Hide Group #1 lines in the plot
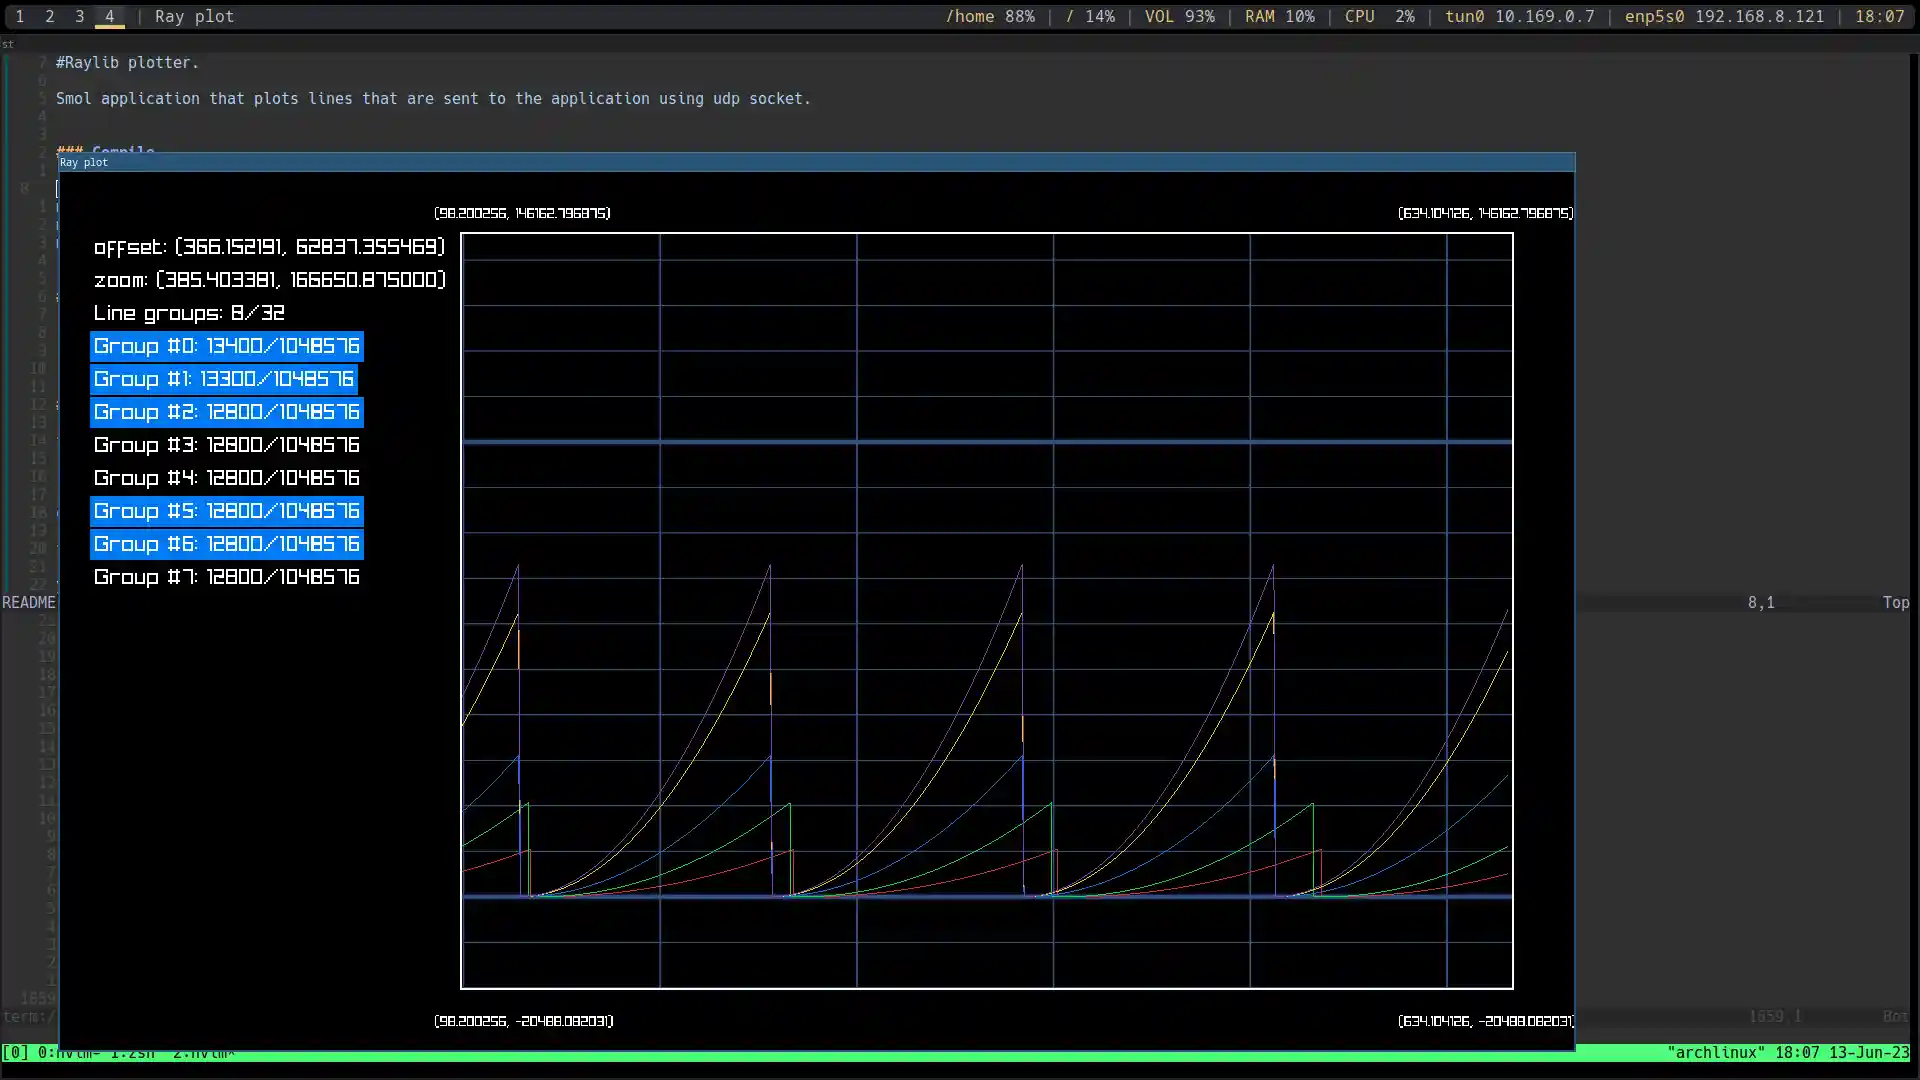Screen dimensions: 1920x1080 (223, 379)
